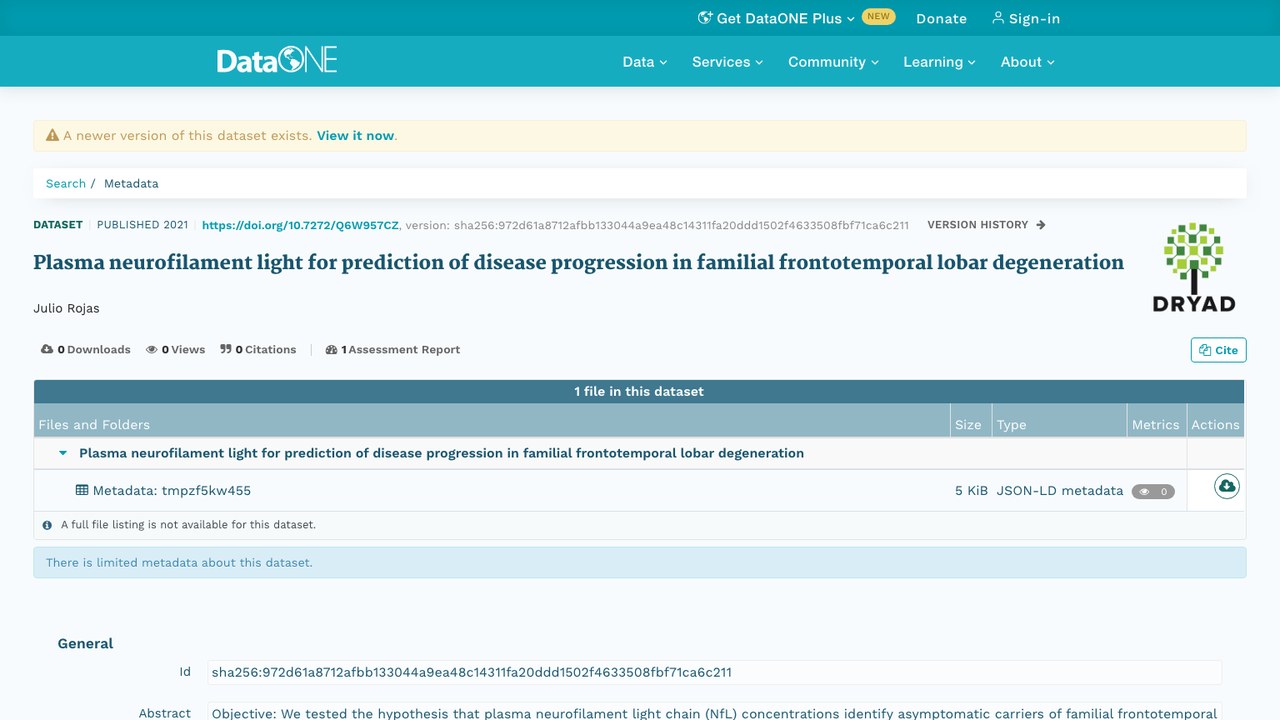Click the View it now link
1280x720 pixels.
(355, 136)
